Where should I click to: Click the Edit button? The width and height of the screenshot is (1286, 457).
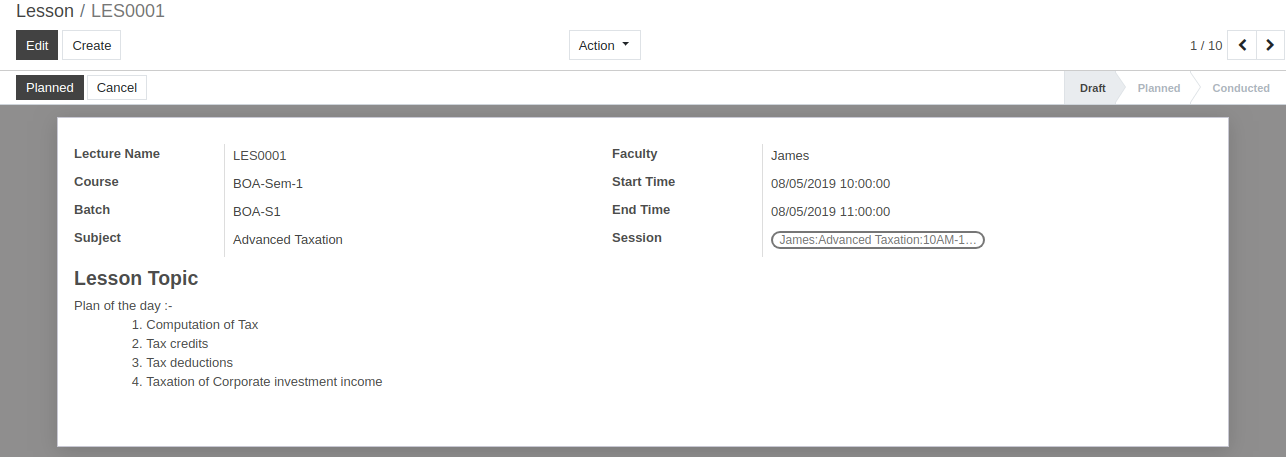[37, 45]
